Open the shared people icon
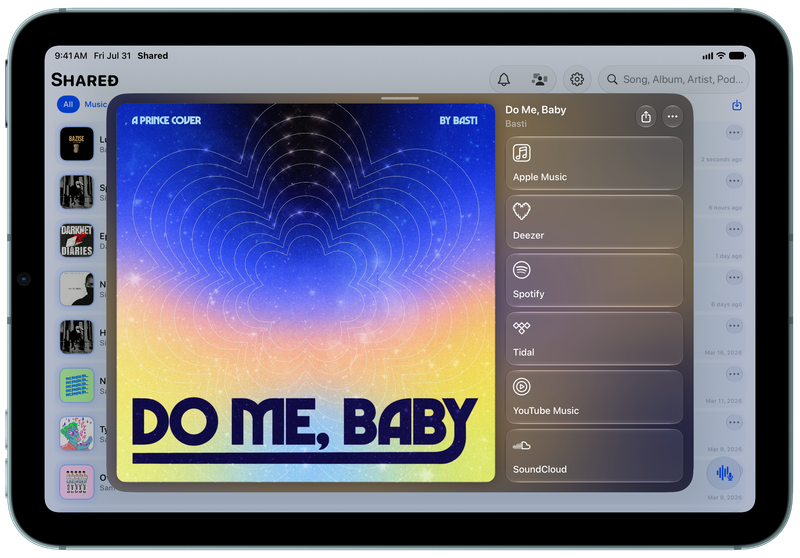800x558 pixels. 539,80
